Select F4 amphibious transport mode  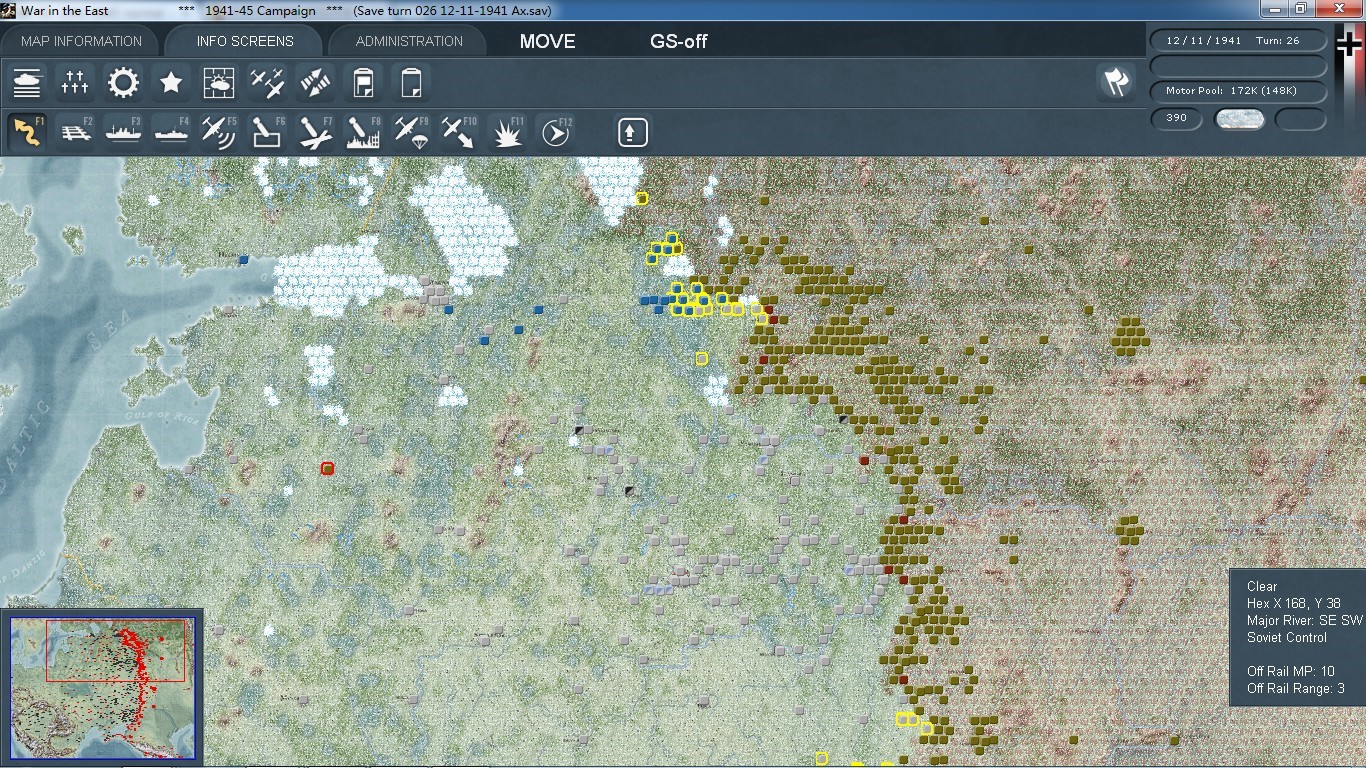pos(171,132)
